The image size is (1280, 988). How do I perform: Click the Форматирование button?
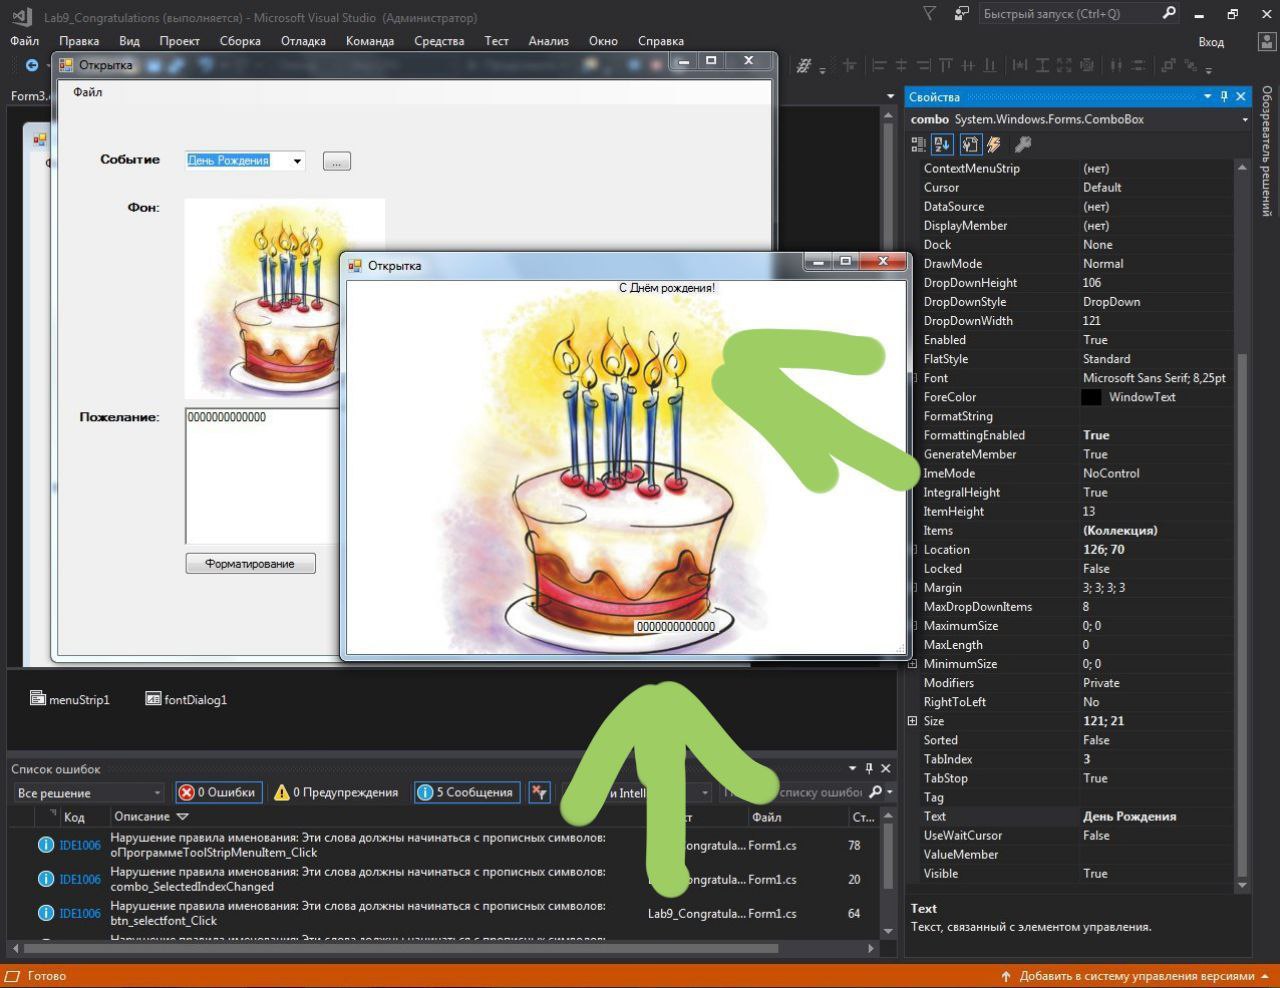pyautogui.click(x=250, y=564)
